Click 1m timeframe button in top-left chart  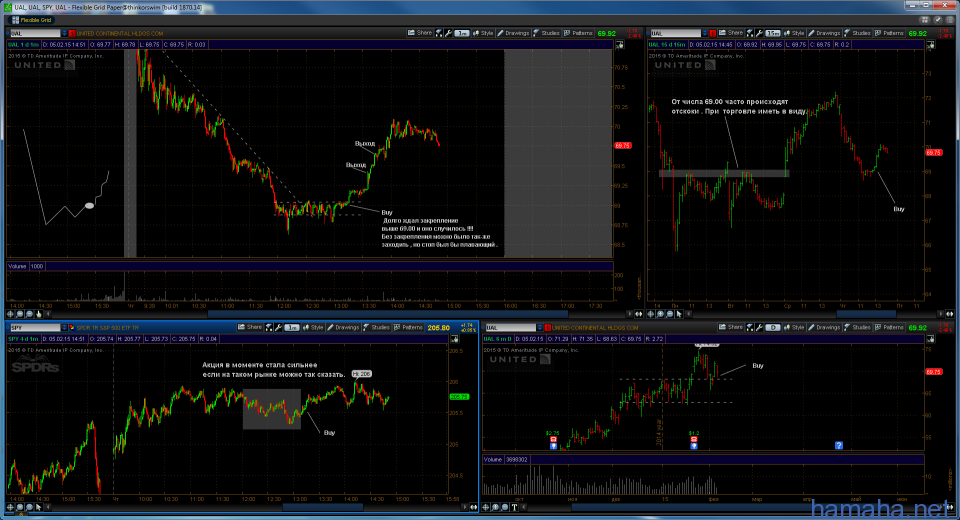point(462,33)
